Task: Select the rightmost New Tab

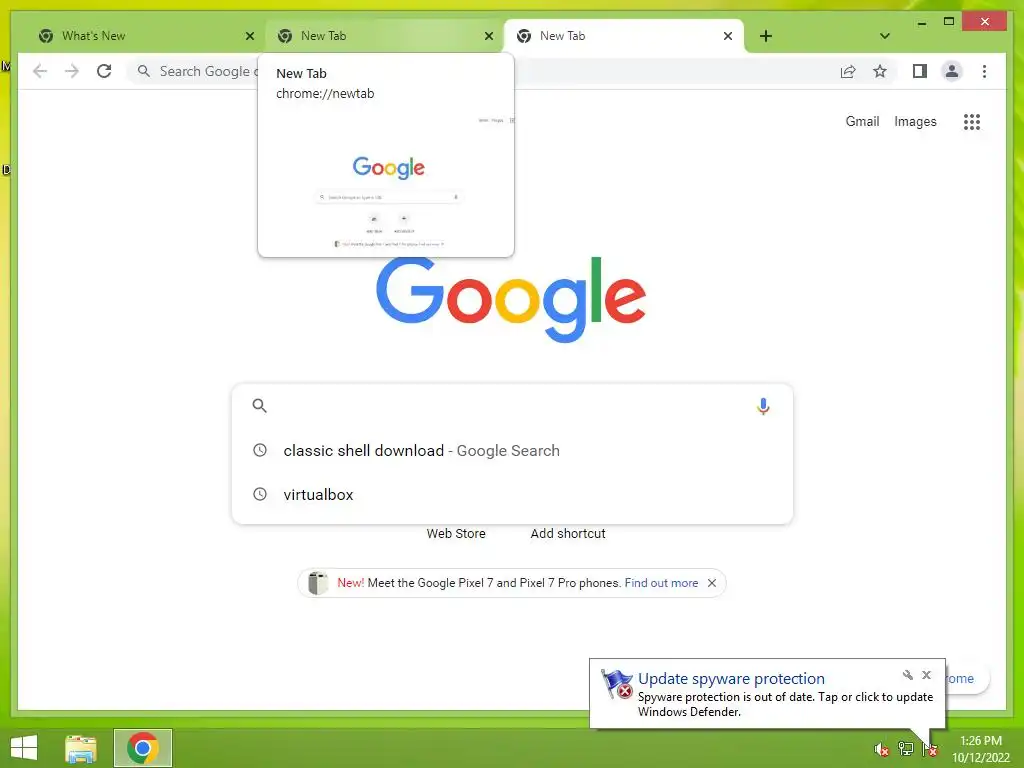Action: pos(624,36)
